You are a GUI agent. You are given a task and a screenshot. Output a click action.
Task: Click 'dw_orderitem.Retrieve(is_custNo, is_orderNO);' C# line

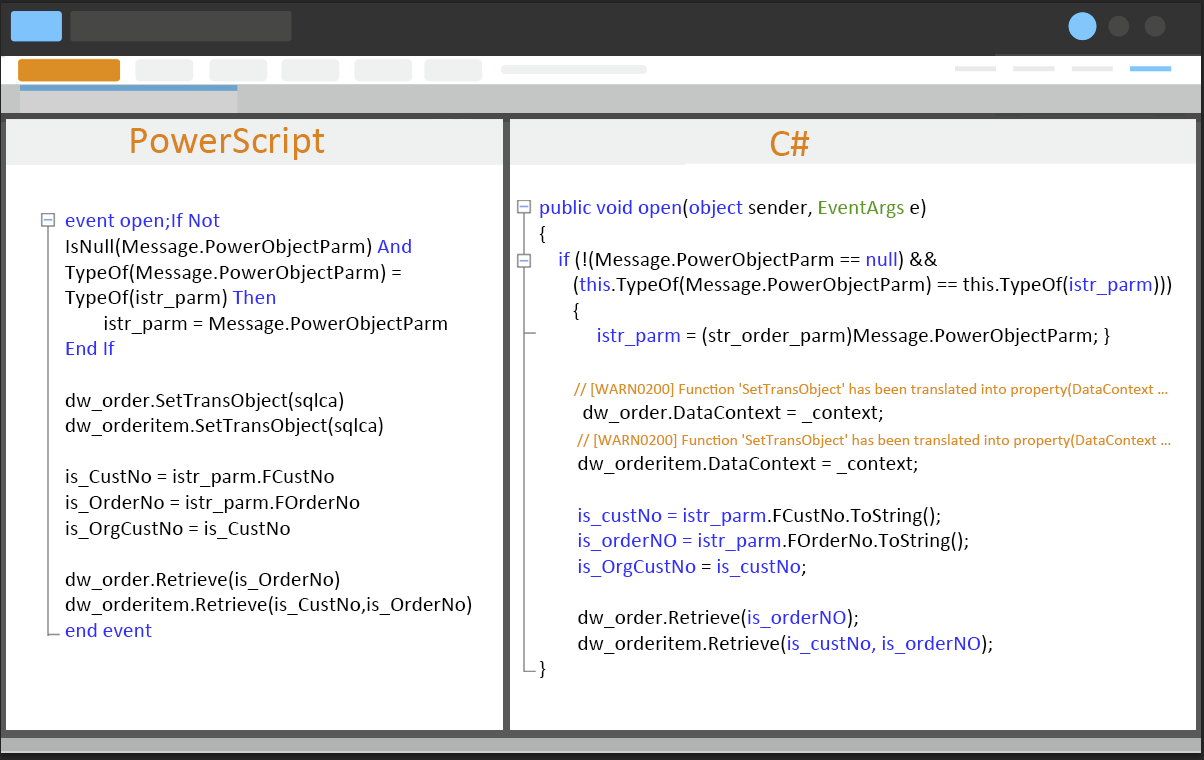click(x=785, y=644)
